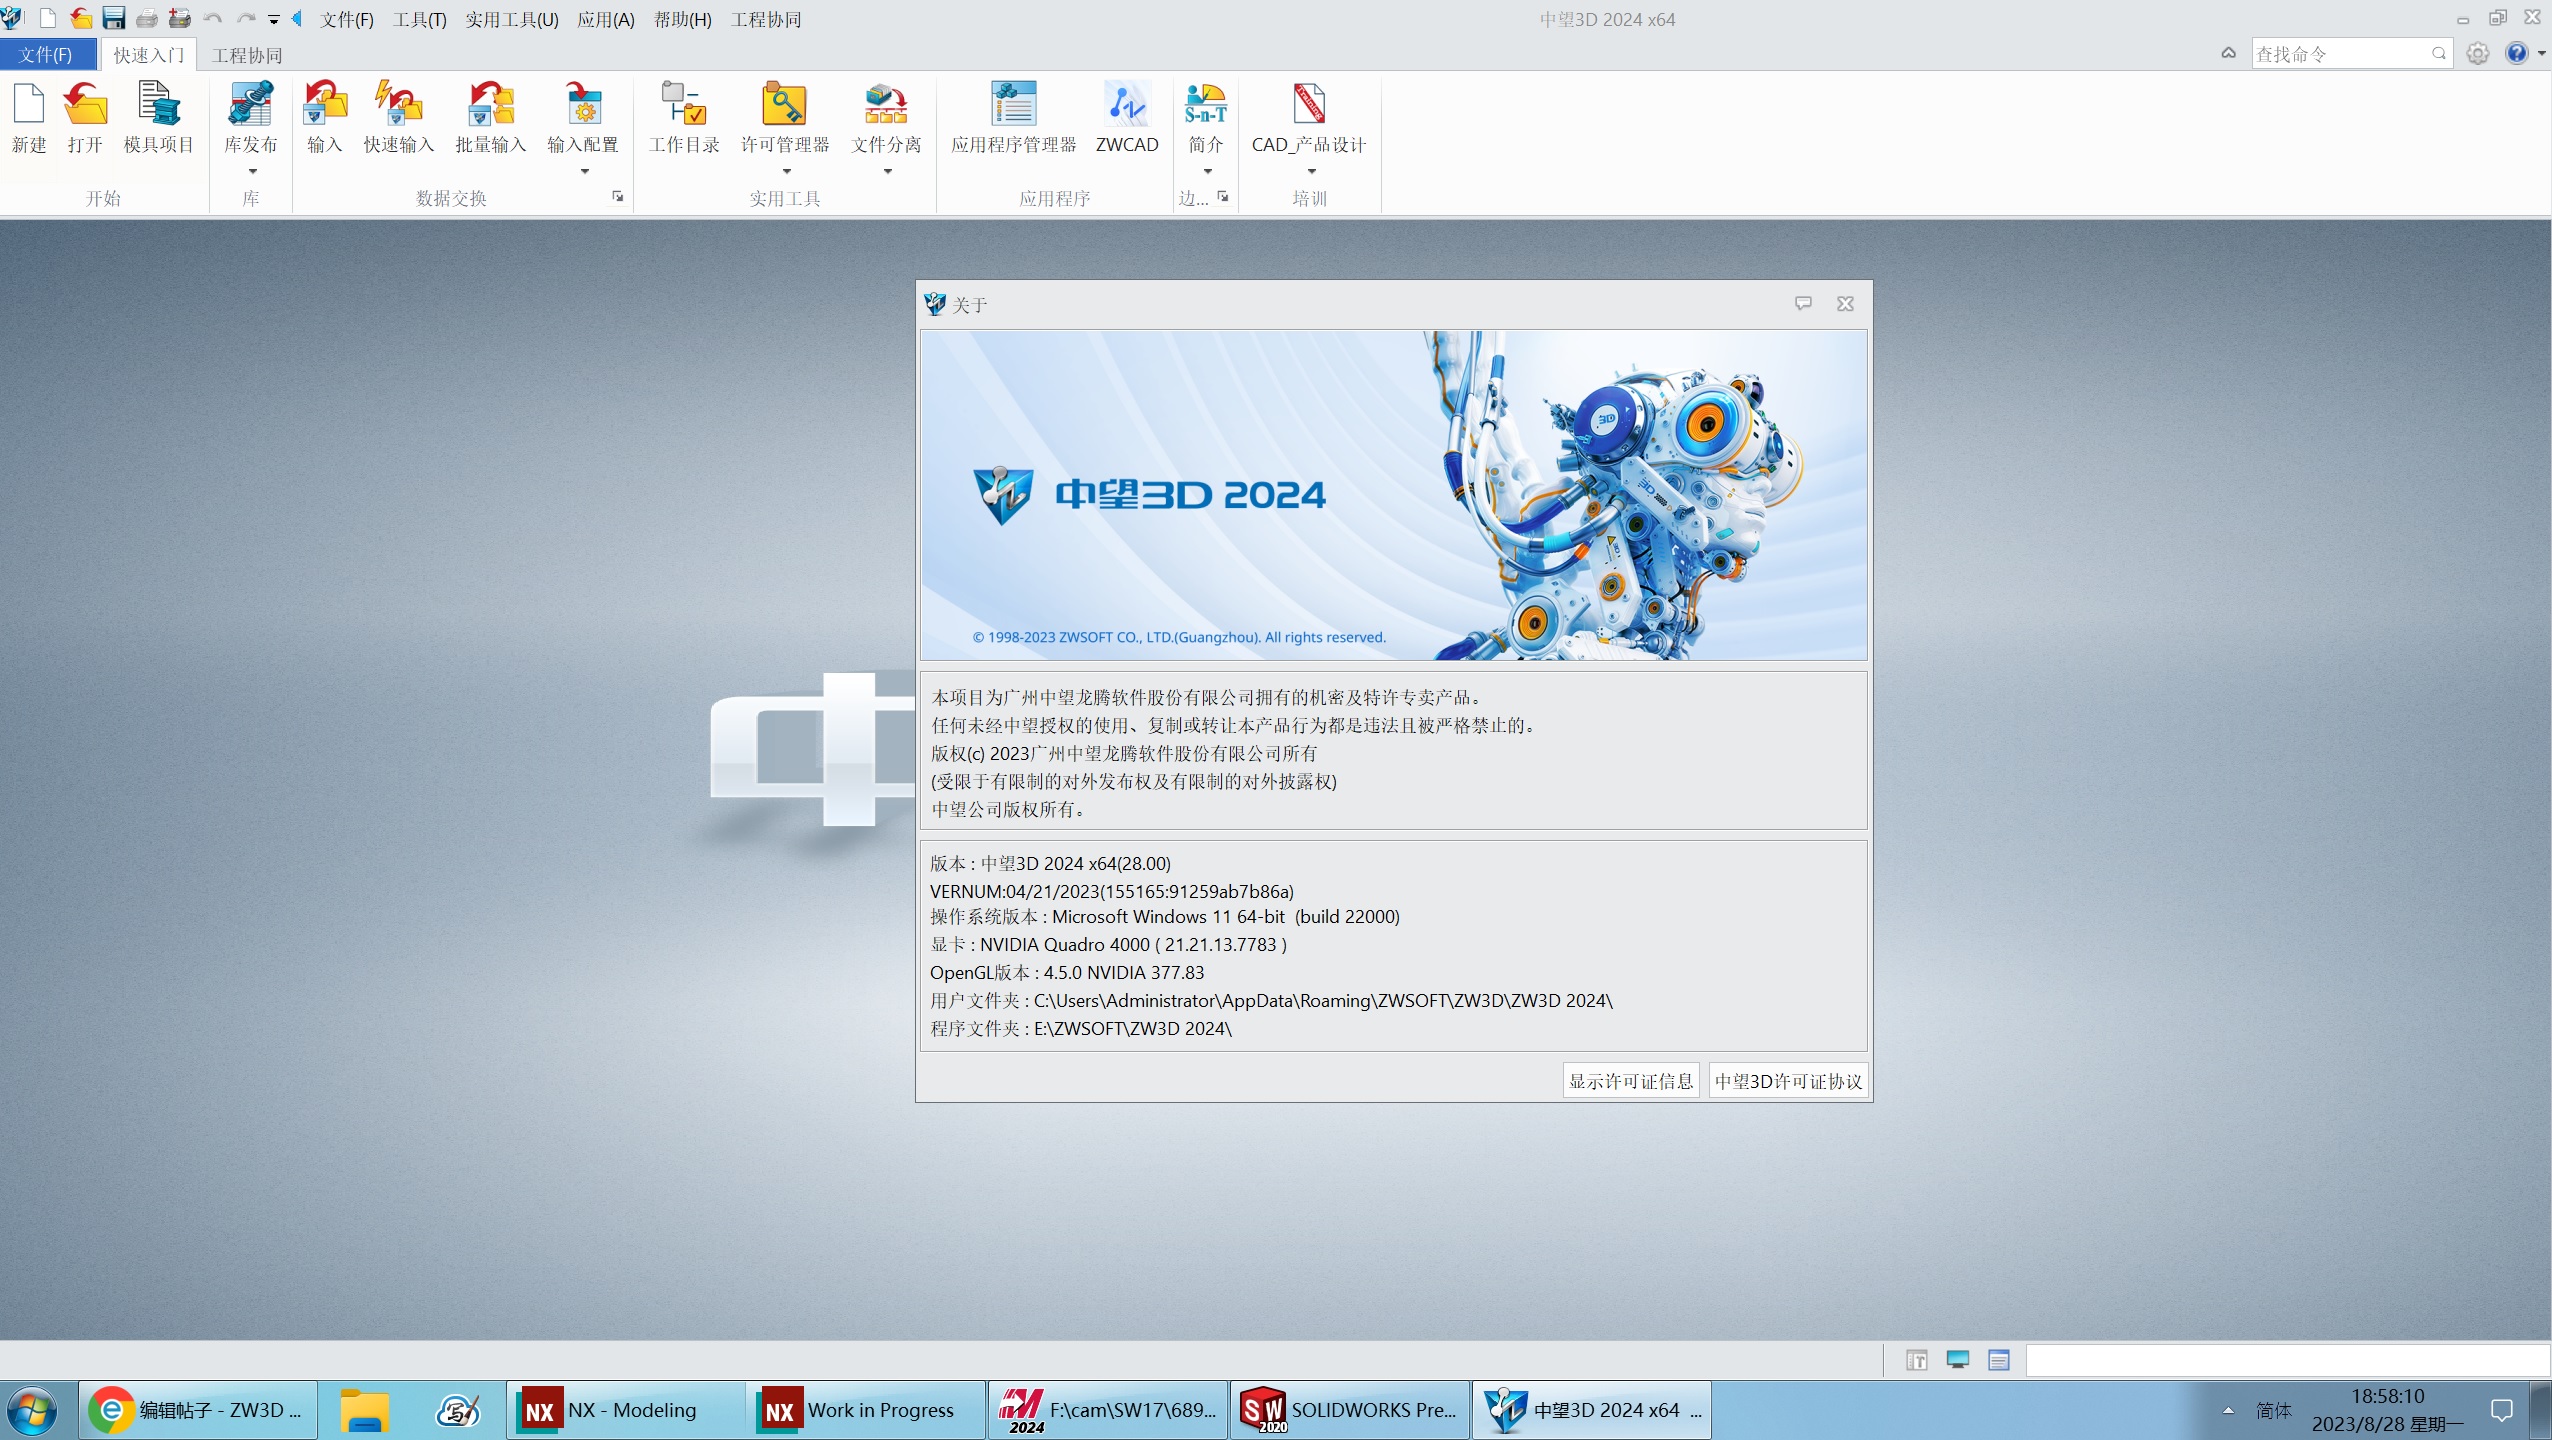This screenshot has height=1440, width=2552.
Task: Switch to Work in Progress NX taskbar item
Action: tap(867, 1410)
